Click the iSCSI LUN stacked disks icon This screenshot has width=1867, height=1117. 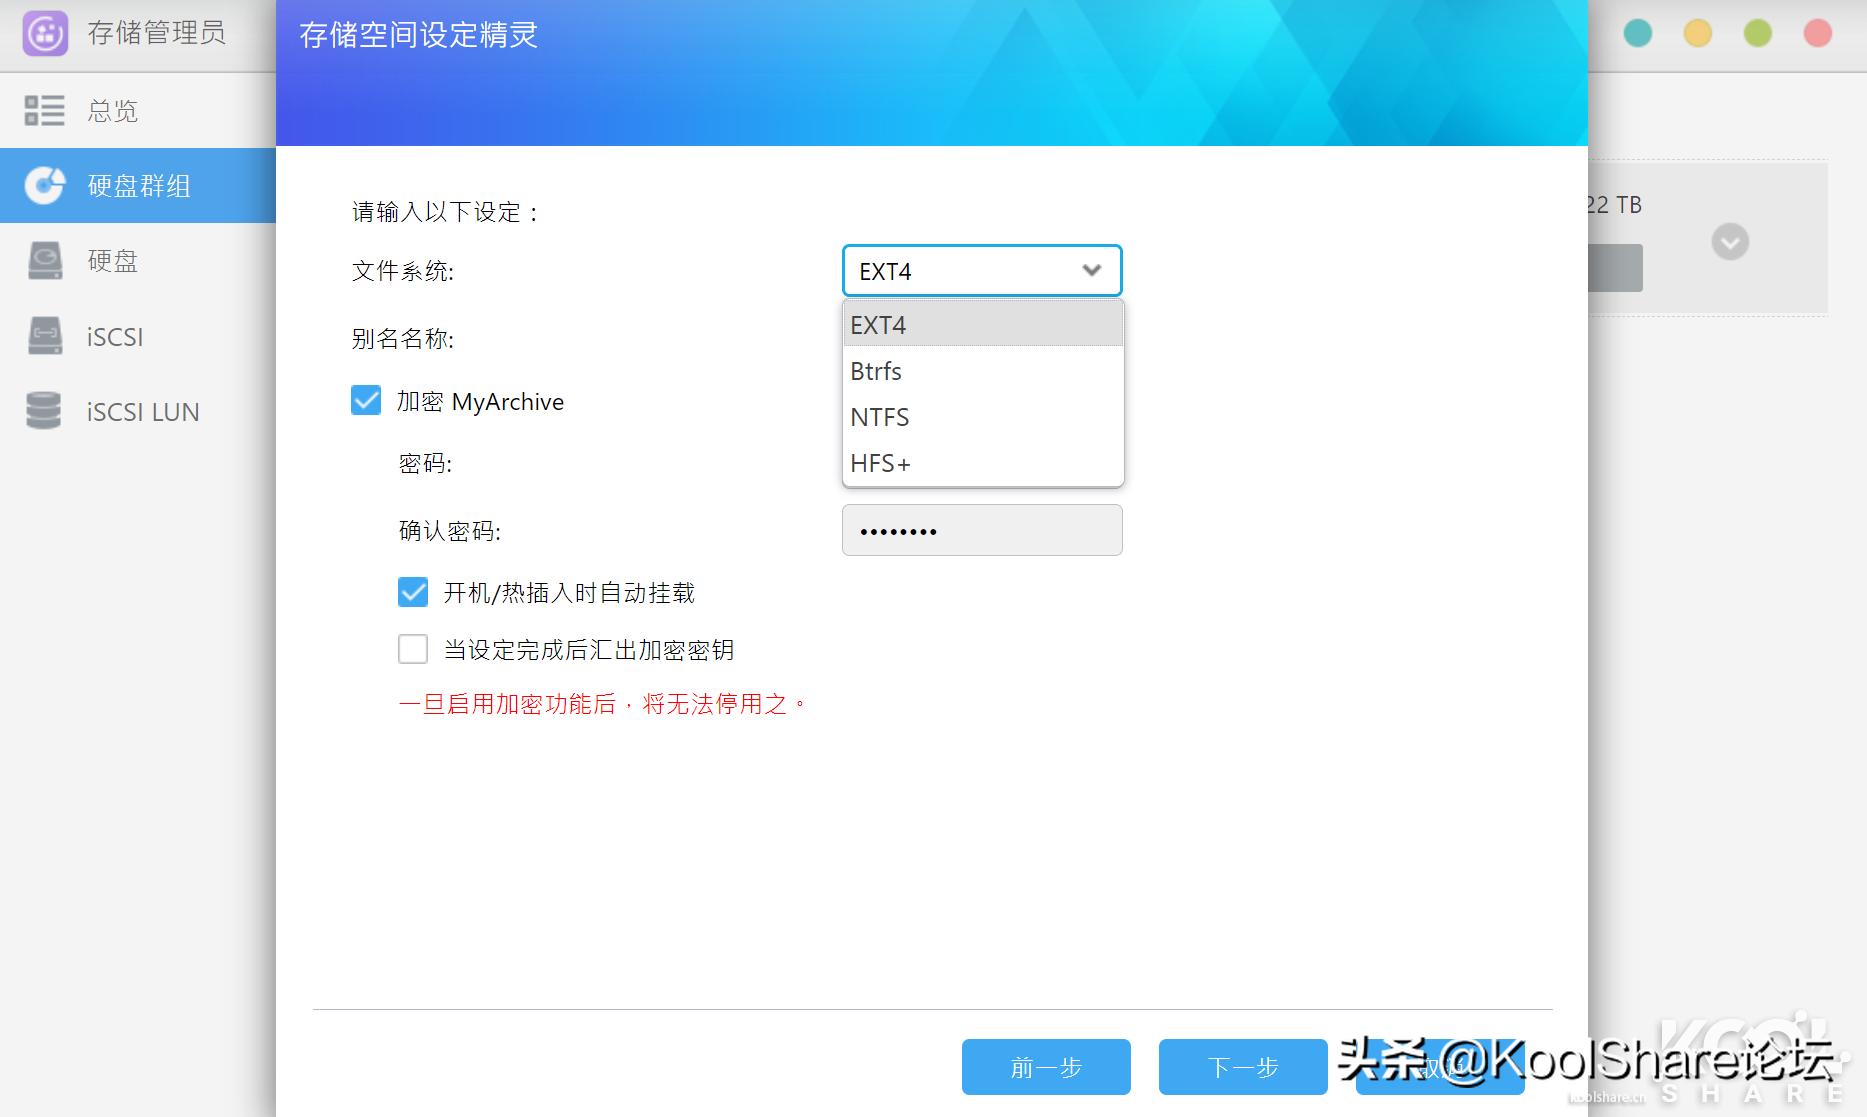(x=44, y=411)
